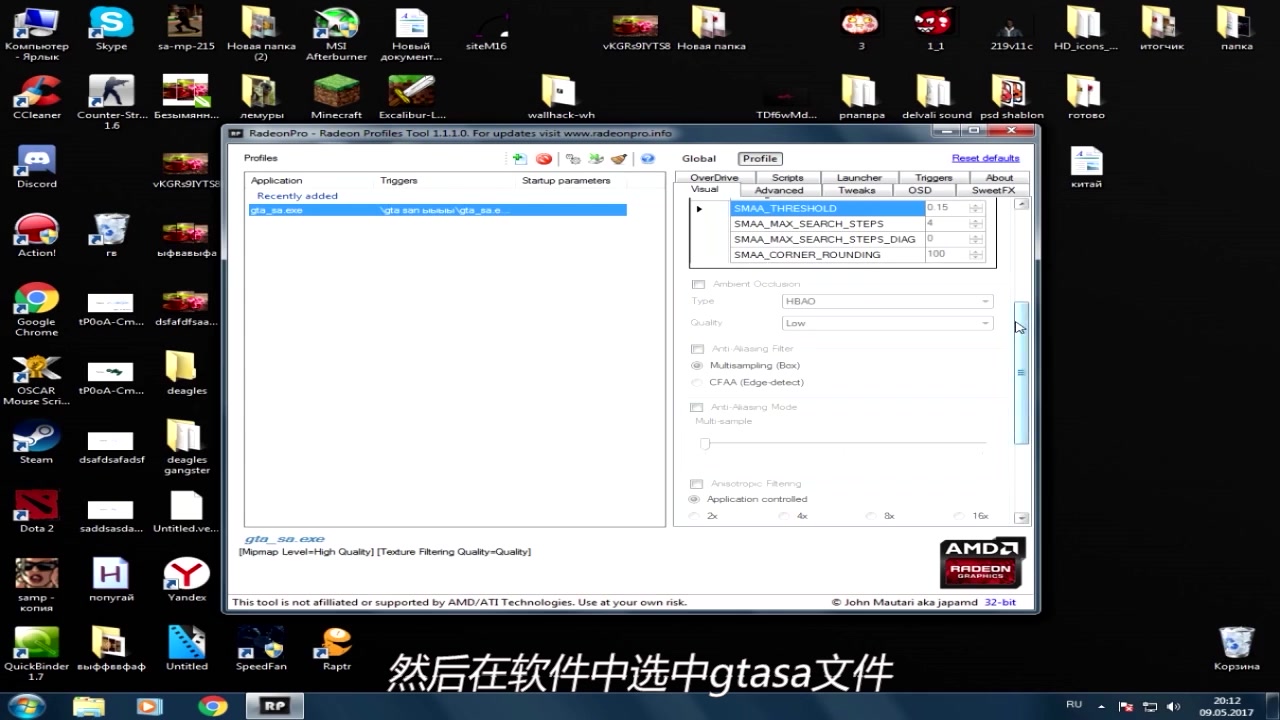Open SpeedFan desktop shortcut
Screen dimensions: 1280x720
[261, 649]
